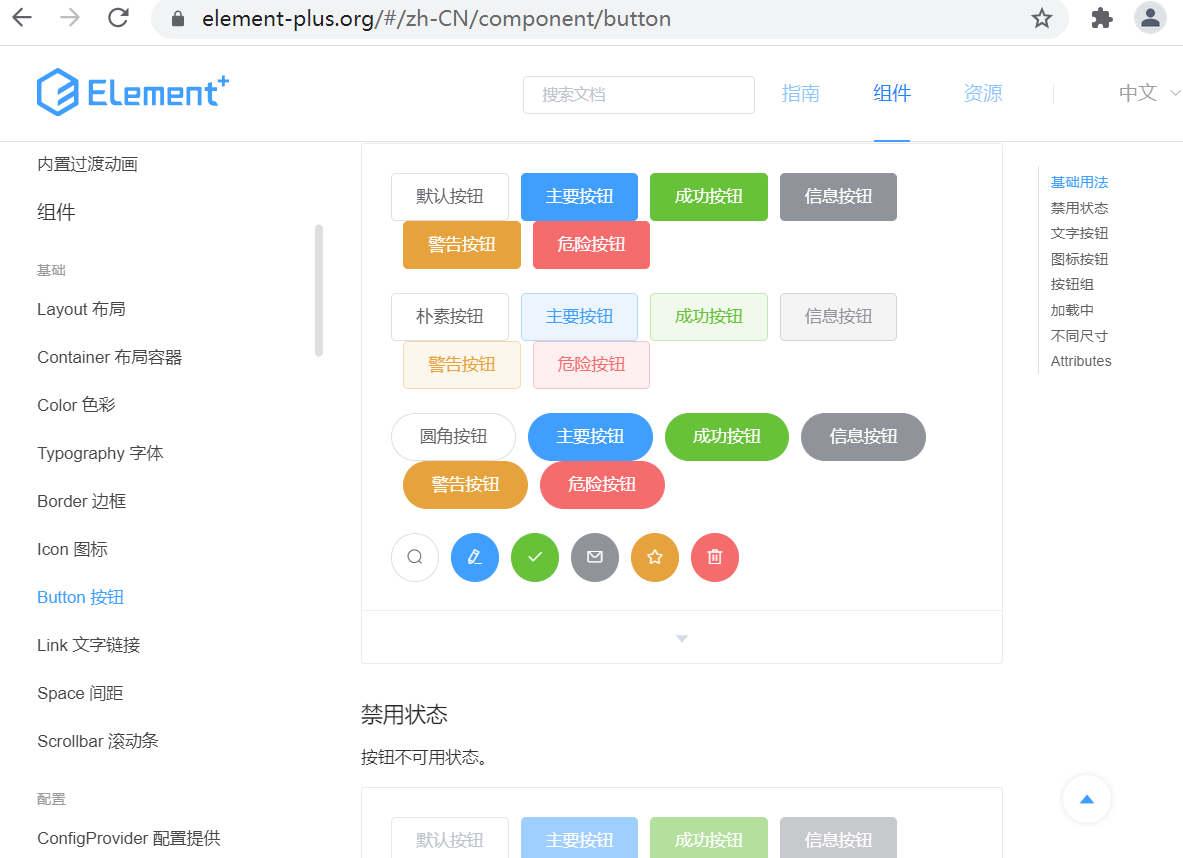Click the browser refresh icon

point(117,18)
